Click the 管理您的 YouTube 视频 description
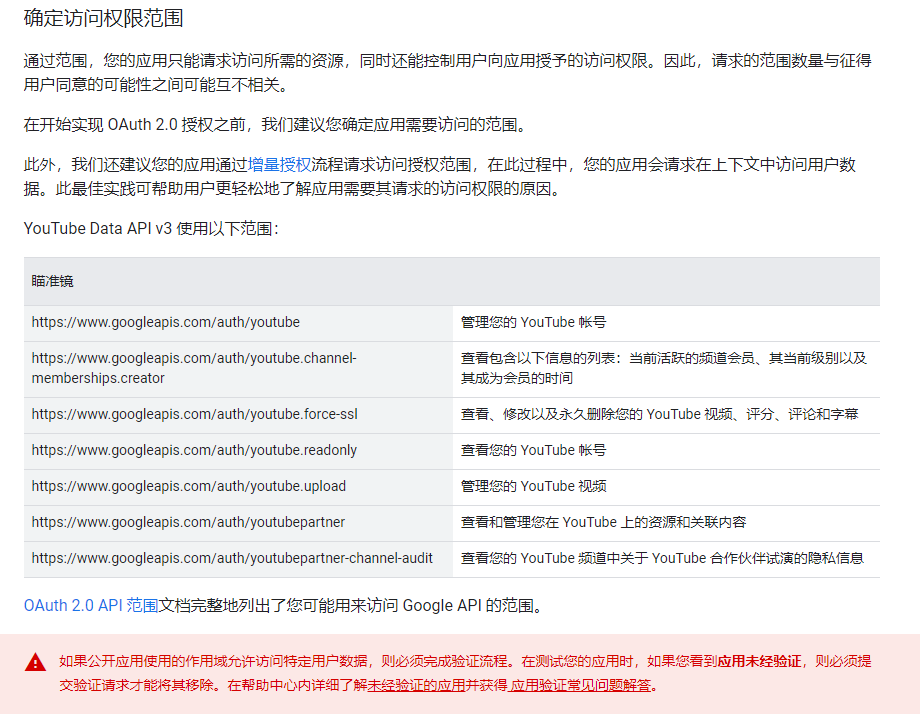This screenshot has width=920, height=727. (533, 486)
